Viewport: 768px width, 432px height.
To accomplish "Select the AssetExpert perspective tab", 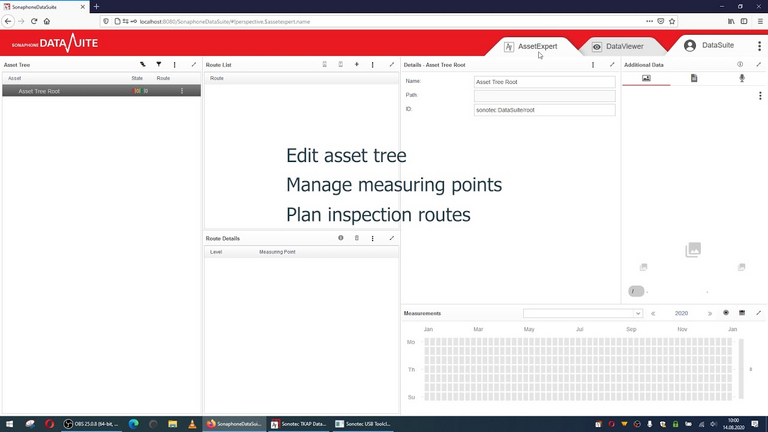I will pos(530,47).
